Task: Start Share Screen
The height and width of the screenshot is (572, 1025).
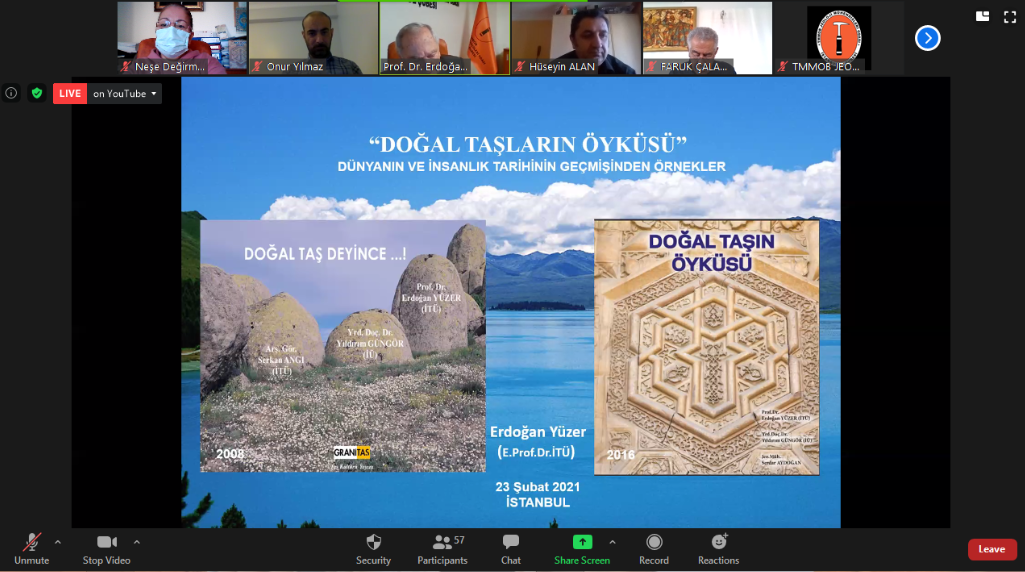Action: click(582, 549)
